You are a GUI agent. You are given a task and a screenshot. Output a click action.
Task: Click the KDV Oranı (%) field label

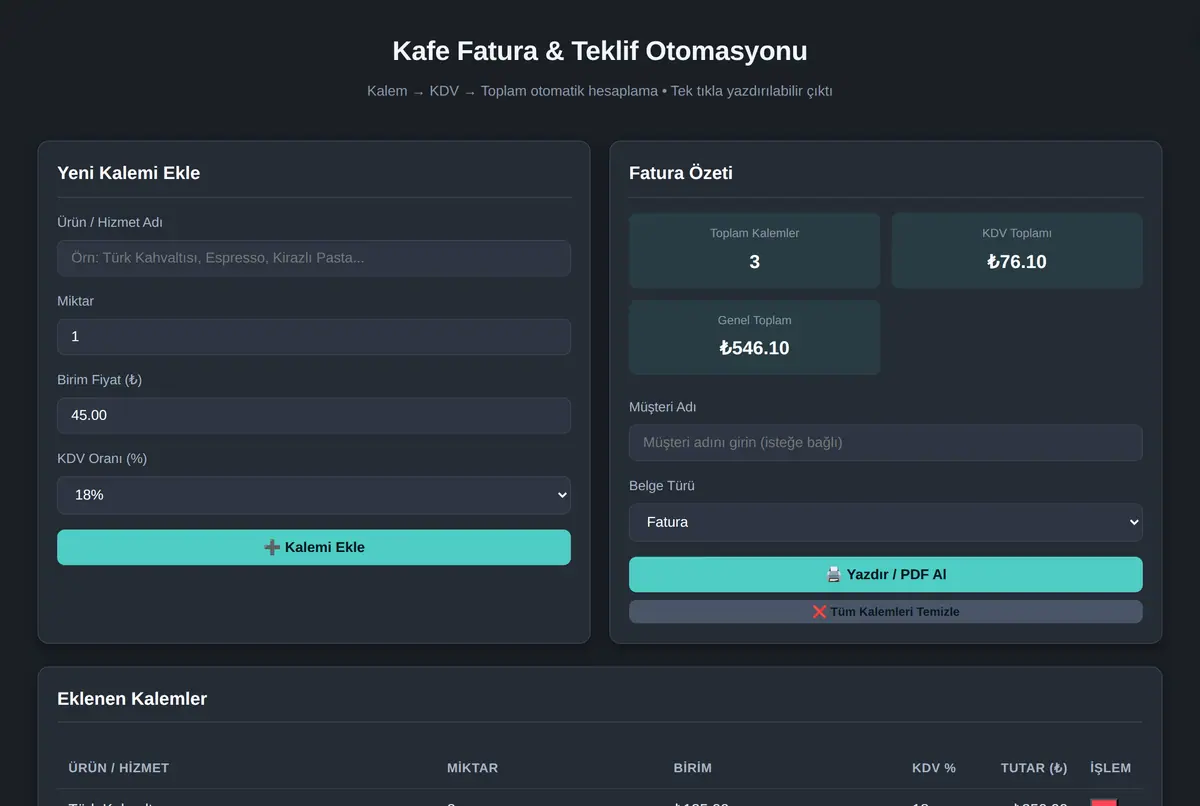tap(102, 458)
